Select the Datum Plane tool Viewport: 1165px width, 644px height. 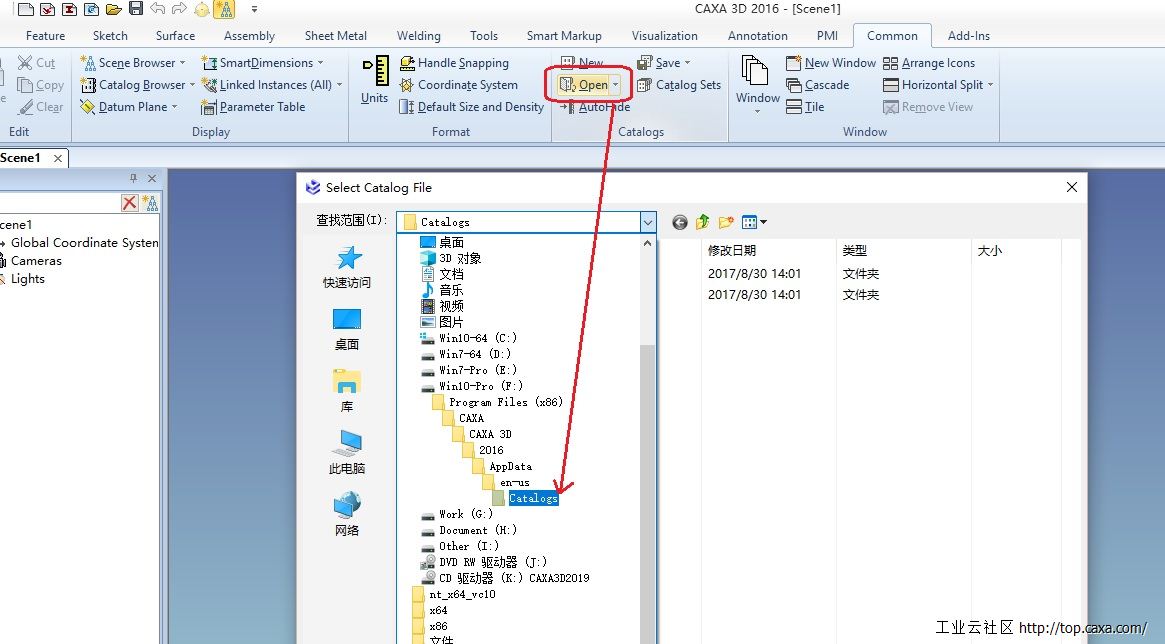tap(123, 107)
